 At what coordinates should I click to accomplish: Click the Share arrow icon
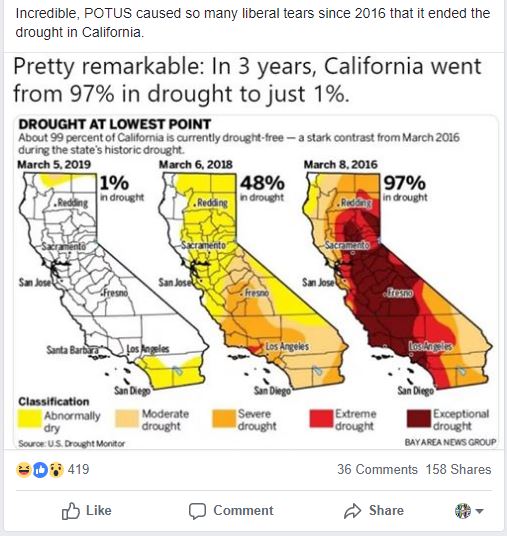point(352,511)
